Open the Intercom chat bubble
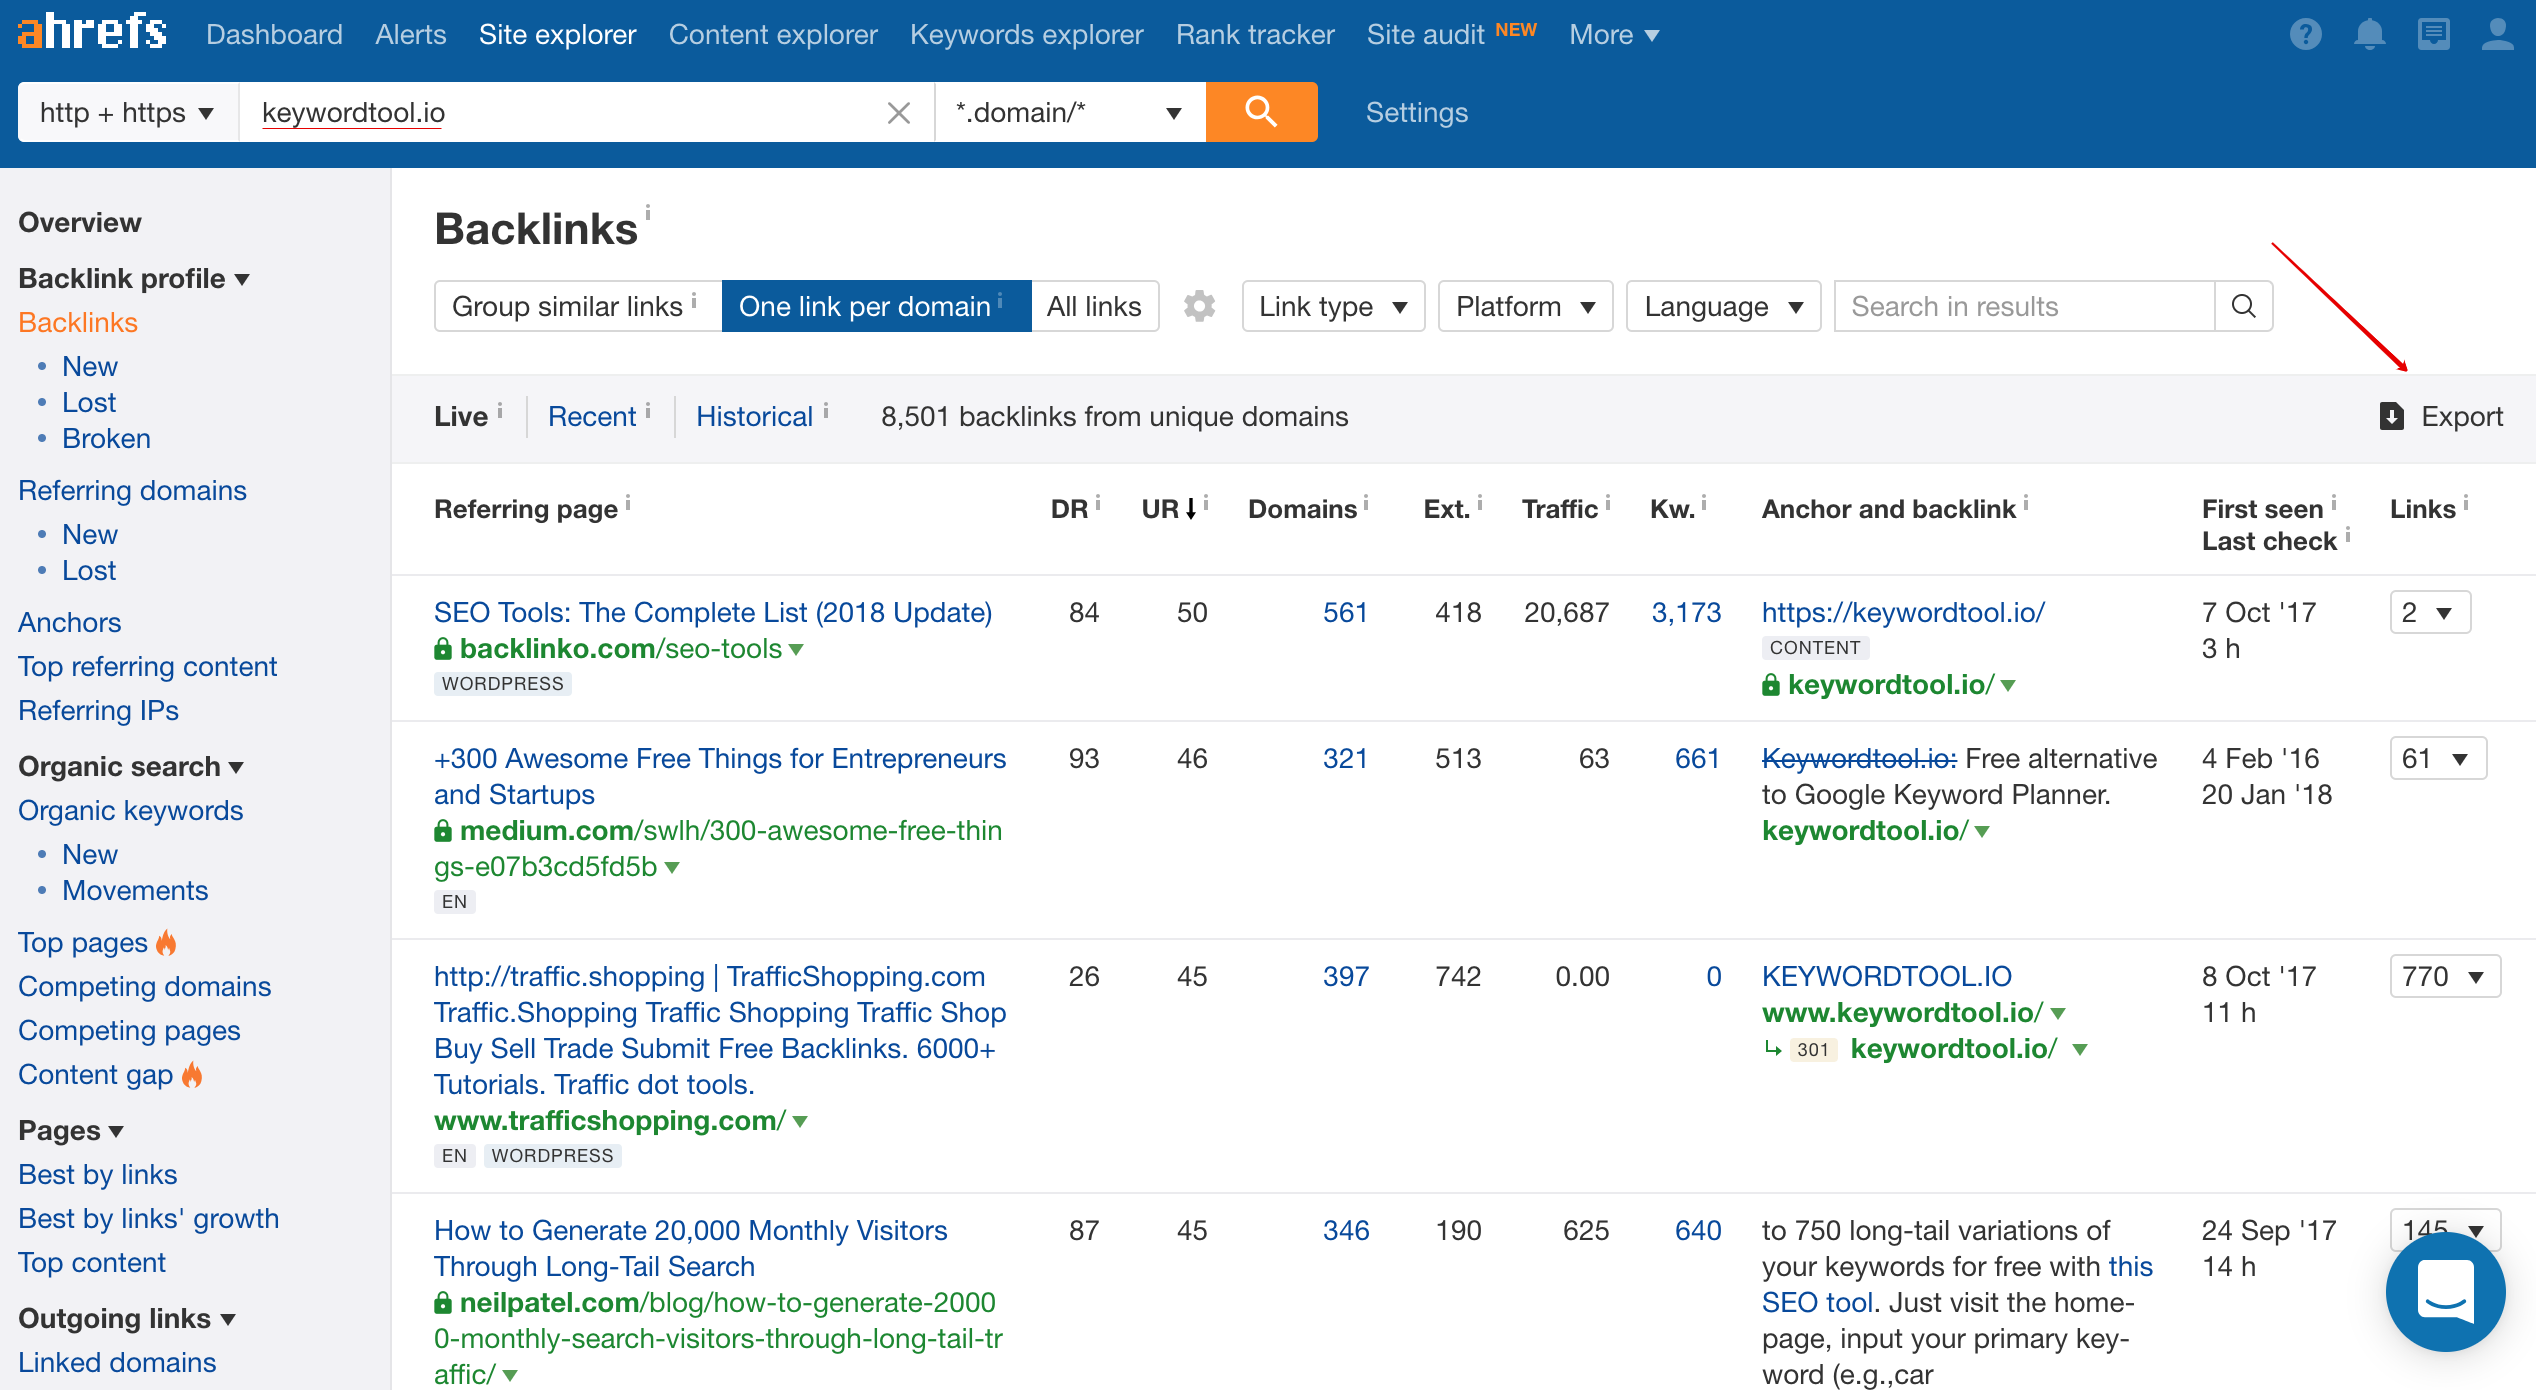Image resolution: width=2536 pixels, height=1390 pixels. click(2445, 1291)
